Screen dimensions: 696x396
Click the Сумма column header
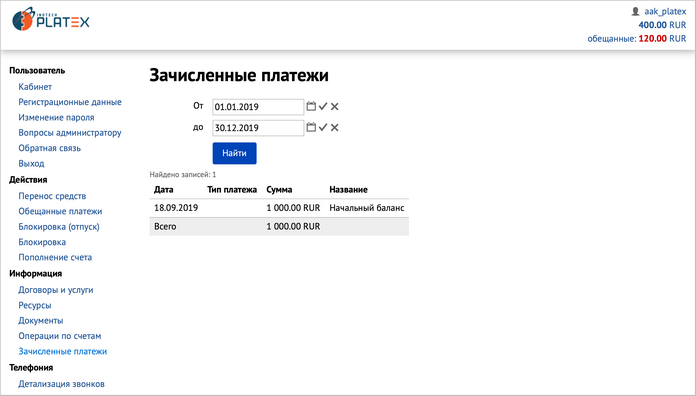(x=279, y=190)
